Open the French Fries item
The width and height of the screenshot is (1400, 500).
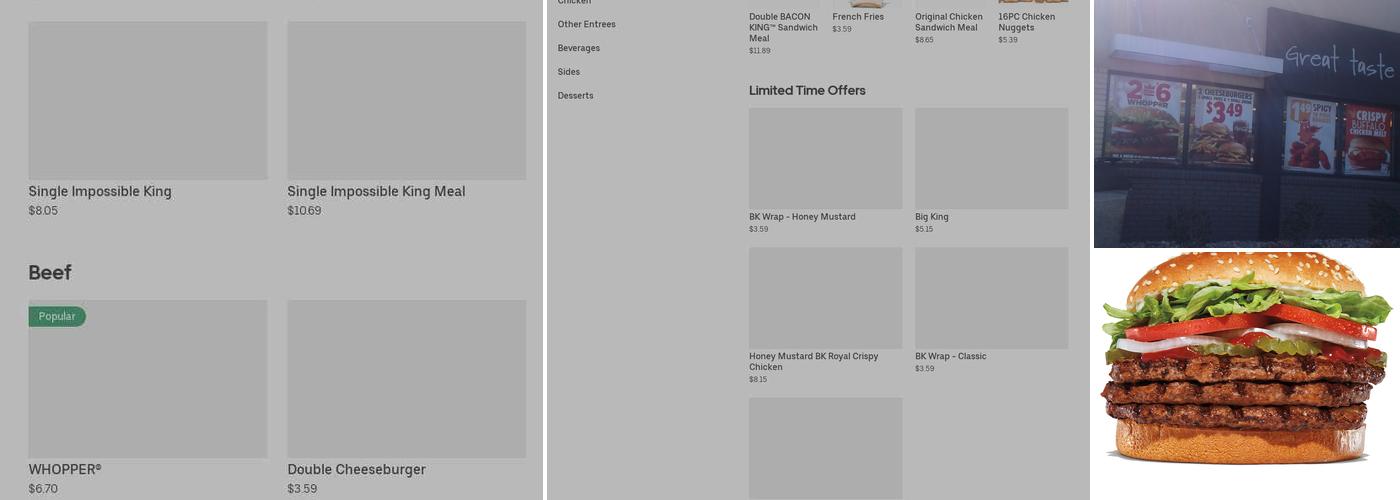pos(856,17)
